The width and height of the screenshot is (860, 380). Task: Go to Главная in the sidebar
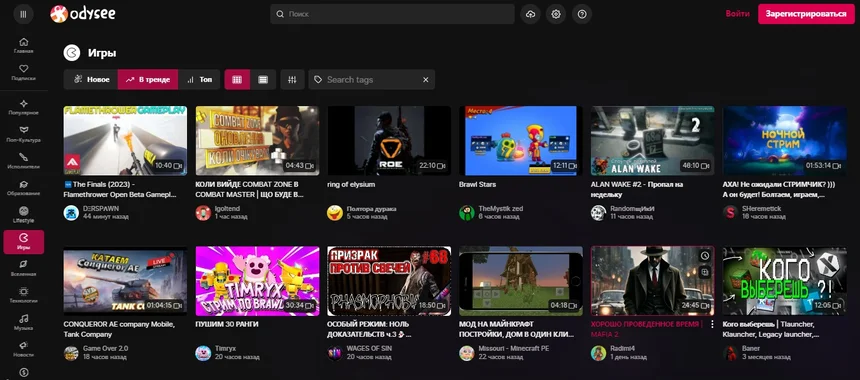(24, 46)
